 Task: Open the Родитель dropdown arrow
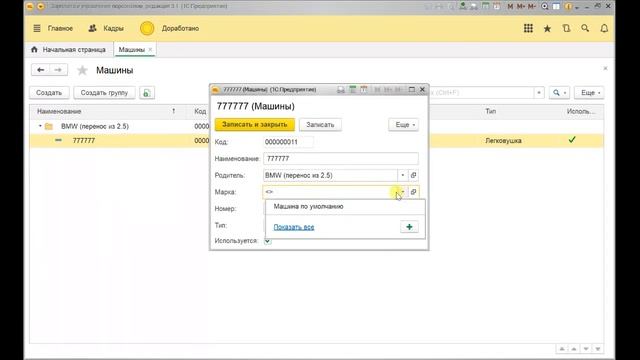pos(402,175)
